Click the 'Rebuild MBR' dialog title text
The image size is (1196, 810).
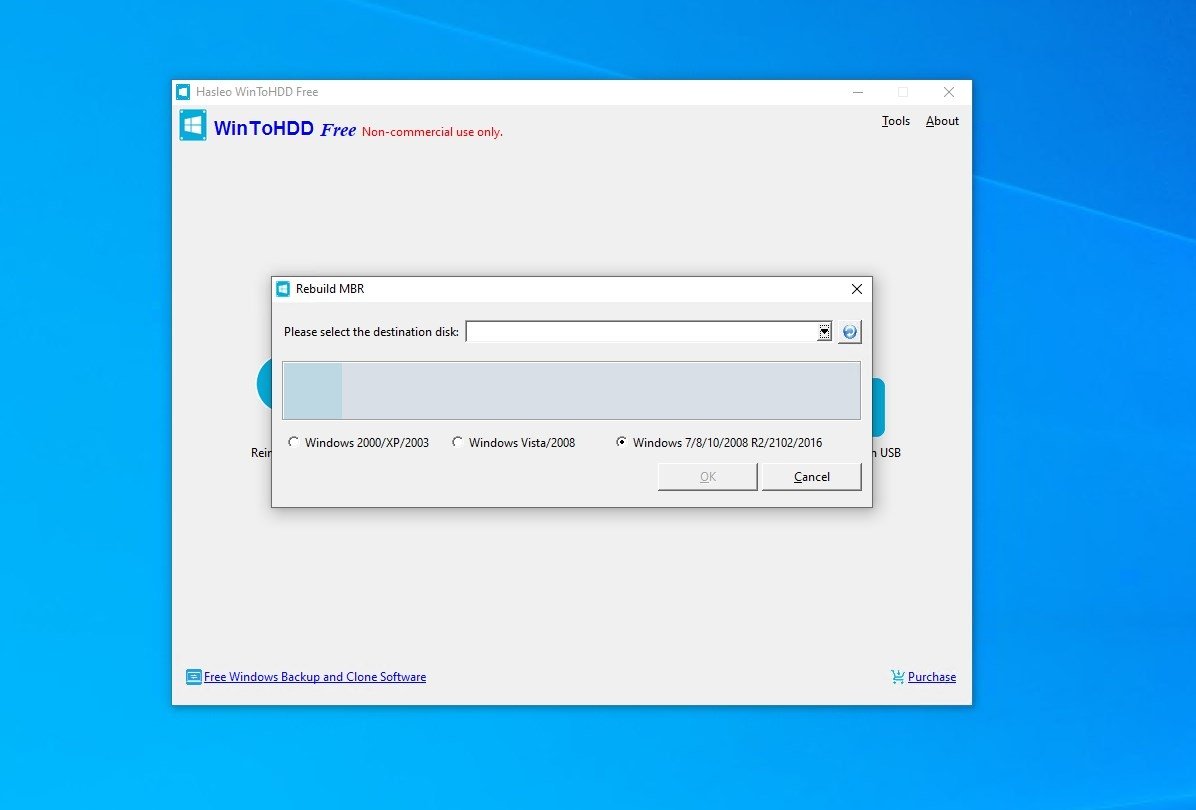click(x=330, y=289)
